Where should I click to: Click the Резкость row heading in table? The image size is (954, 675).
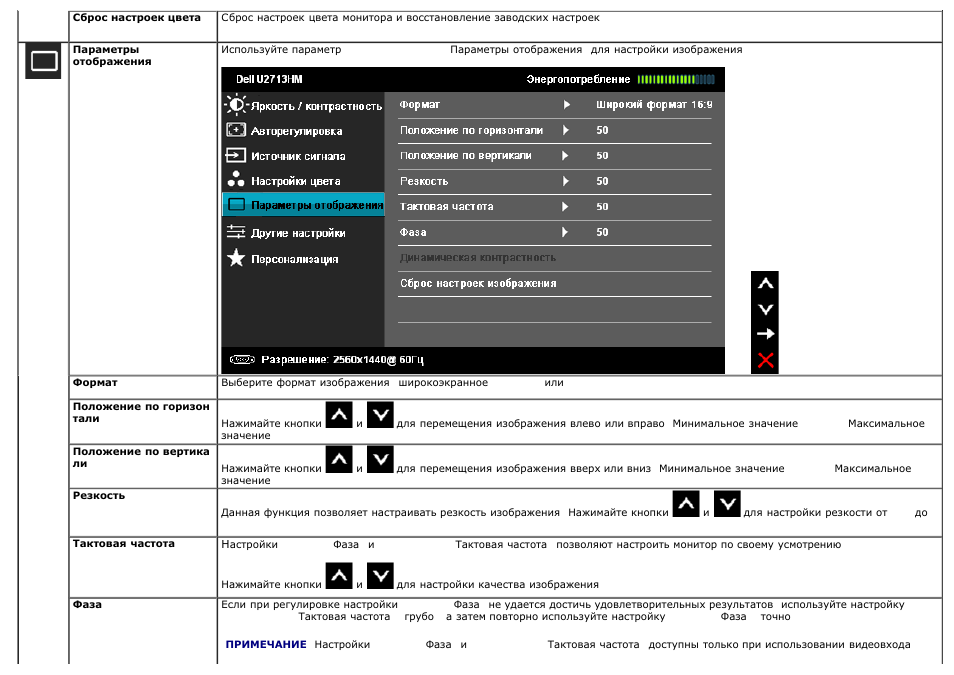(x=99, y=496)
